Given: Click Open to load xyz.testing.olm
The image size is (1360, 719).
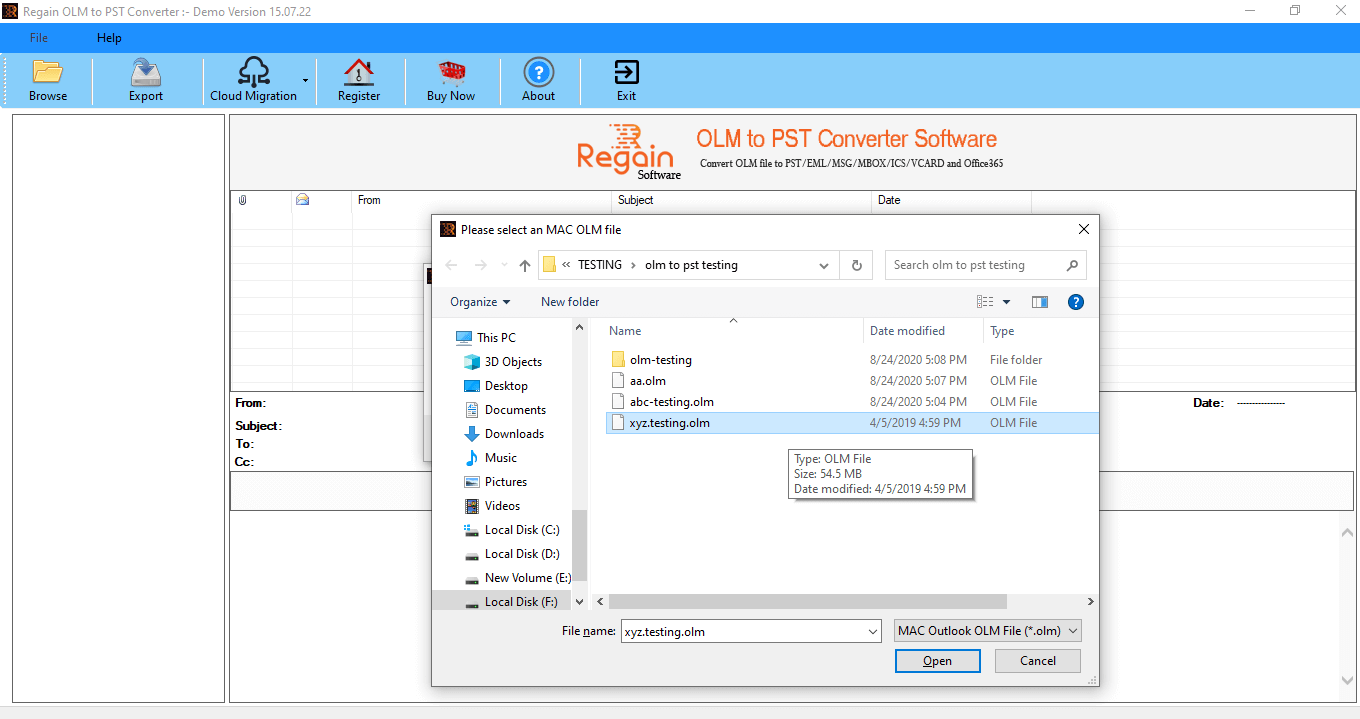Looking at the screenshot, I should point(936,660).
